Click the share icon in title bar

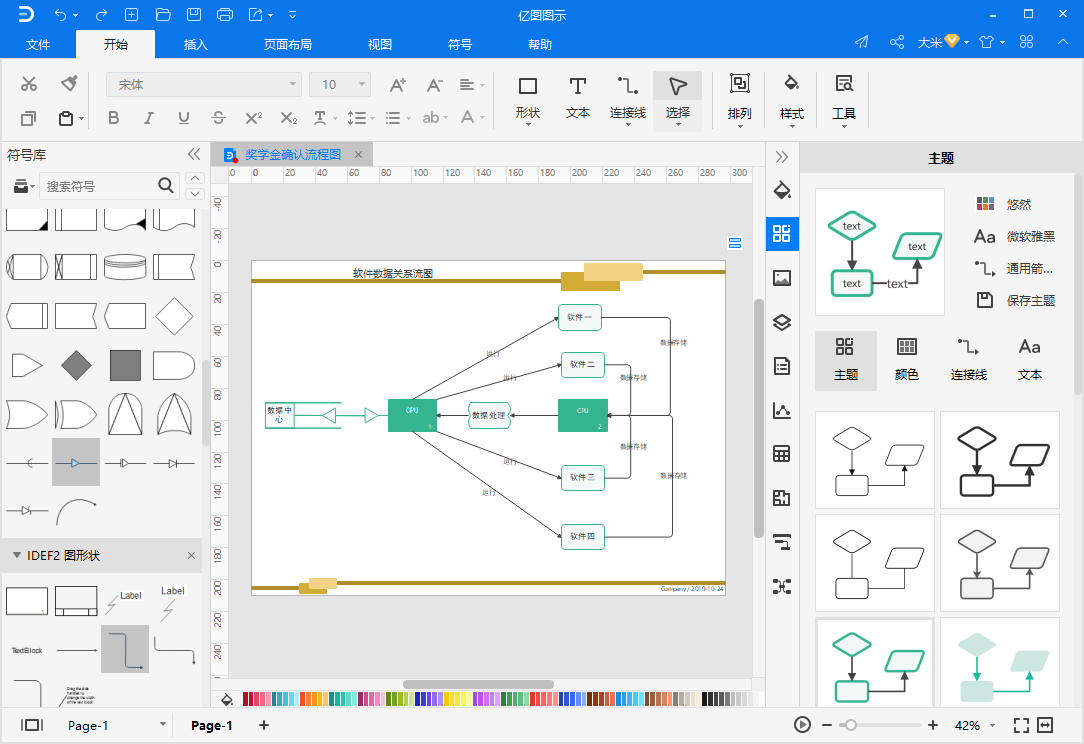click(x=896, y=42)
